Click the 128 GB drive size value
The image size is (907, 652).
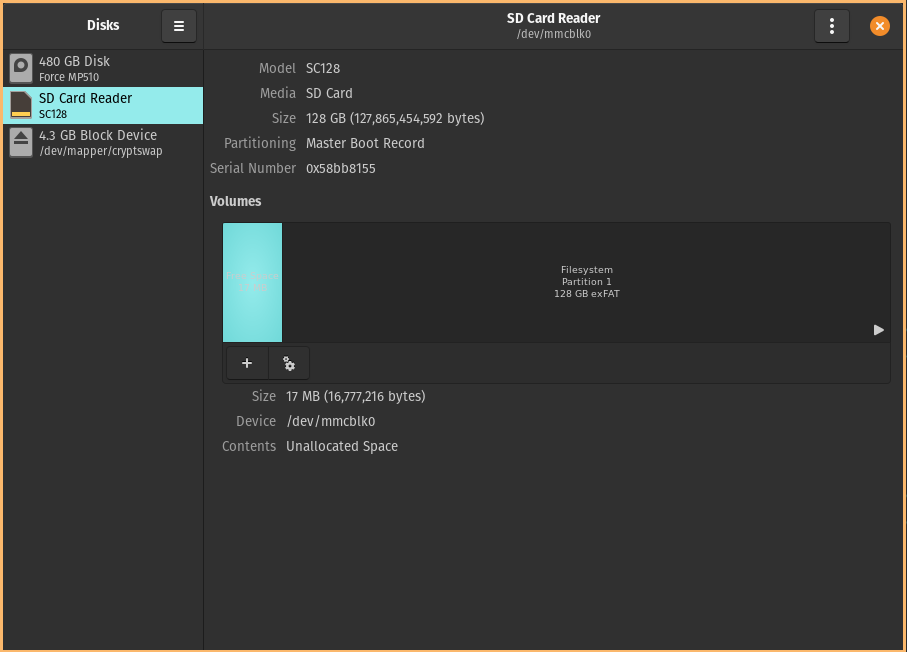click(395, 118)
